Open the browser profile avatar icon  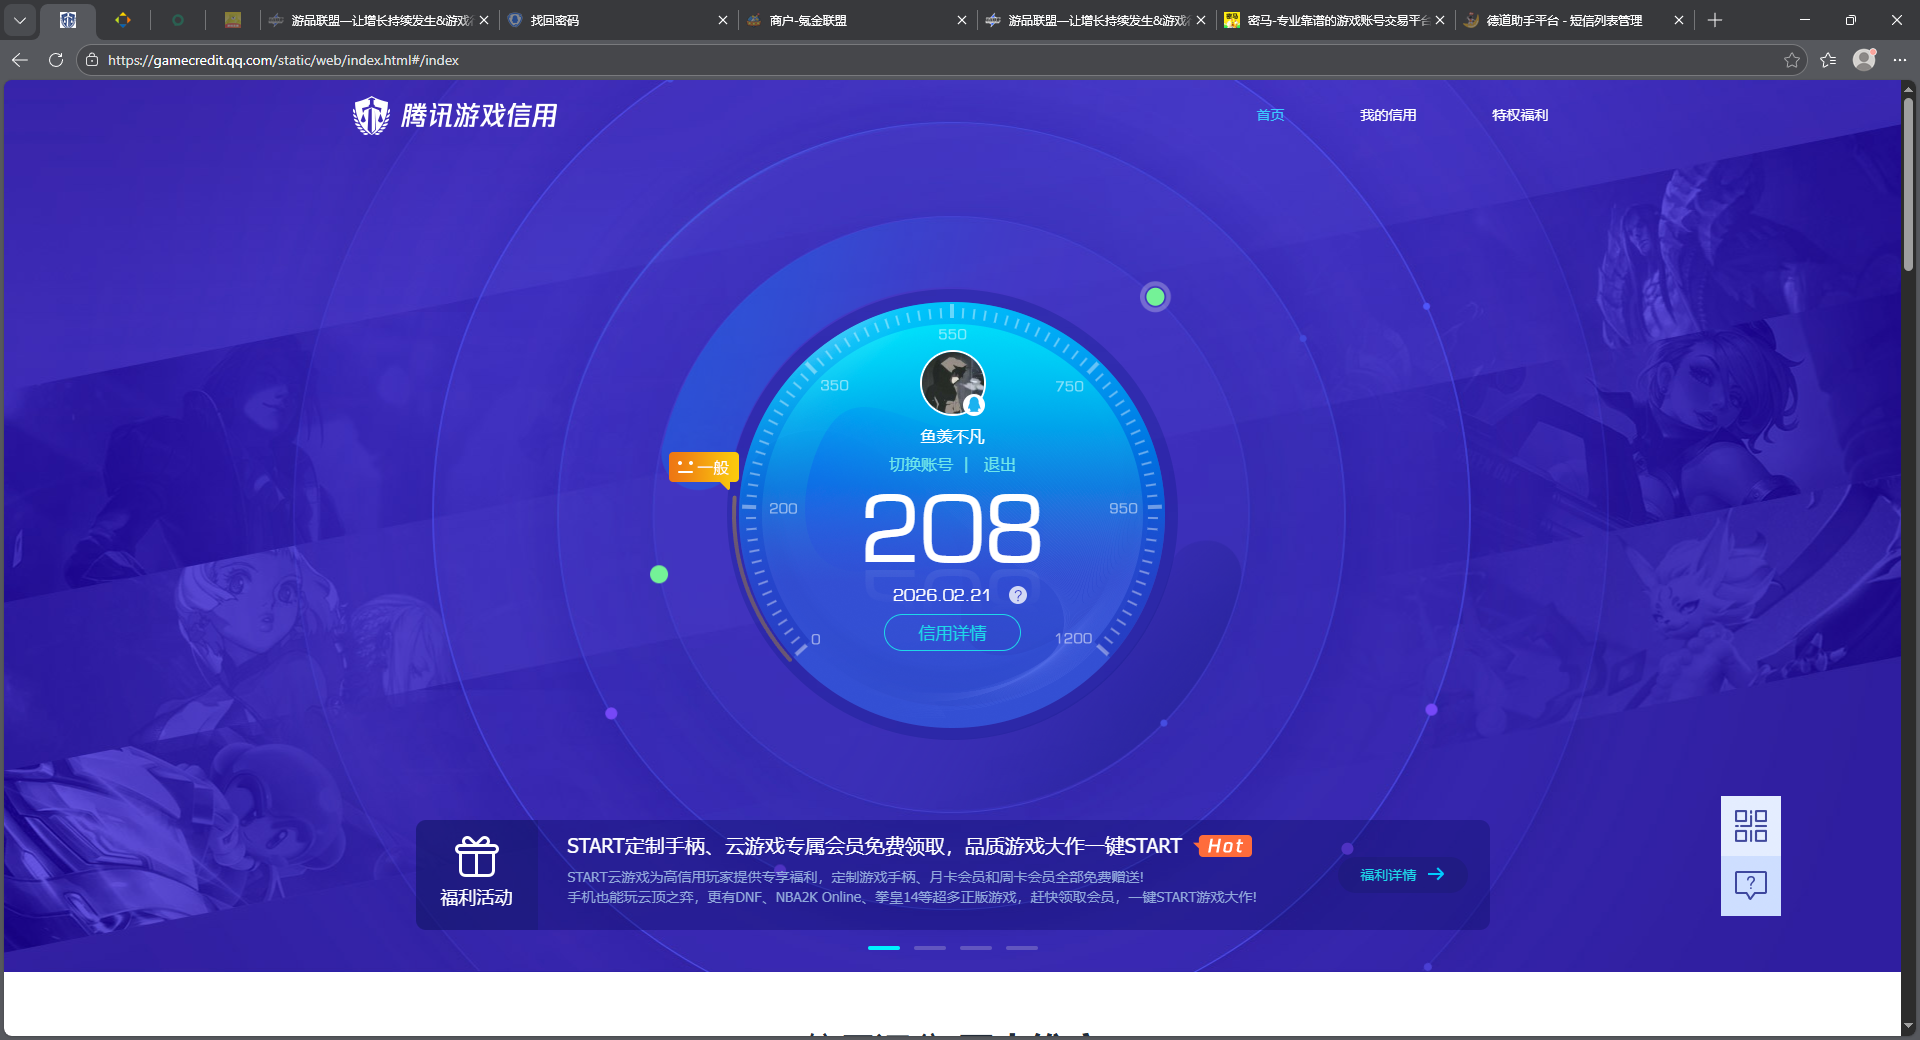(x=1864, y=60)
